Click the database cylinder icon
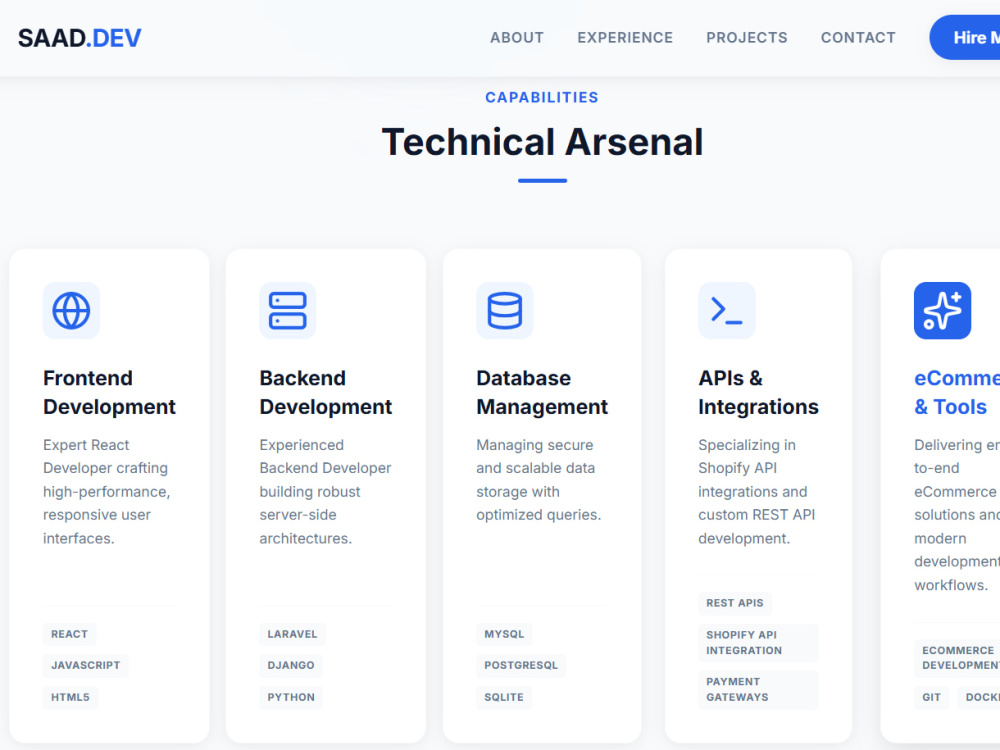The width and height of the screenshot is (1000, 750). (504, 311)
